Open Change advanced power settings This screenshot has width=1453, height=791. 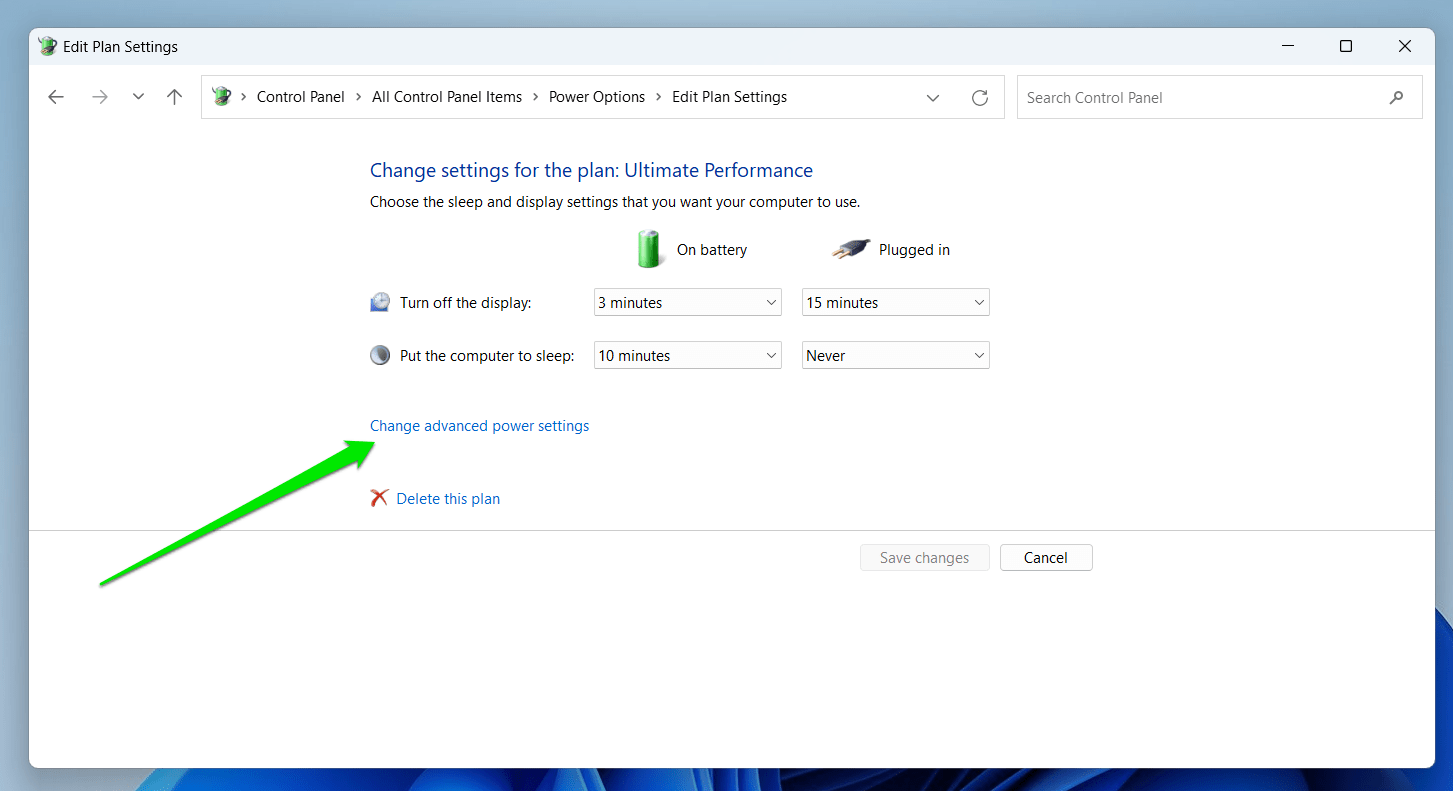(480, 426)
